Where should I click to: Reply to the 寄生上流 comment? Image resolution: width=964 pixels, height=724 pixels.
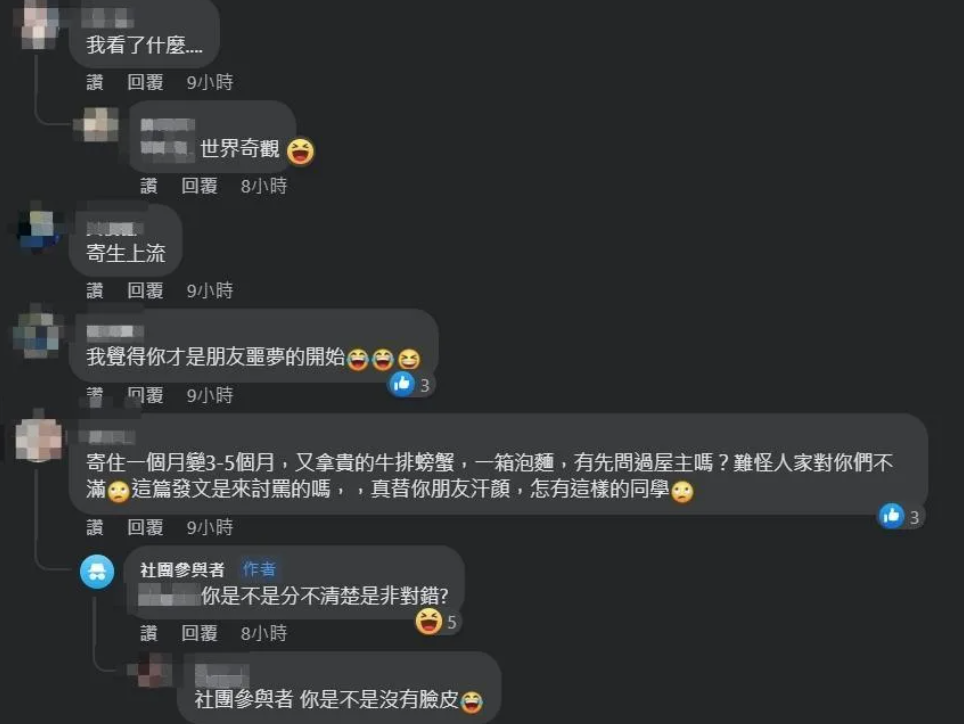(145, 290)
